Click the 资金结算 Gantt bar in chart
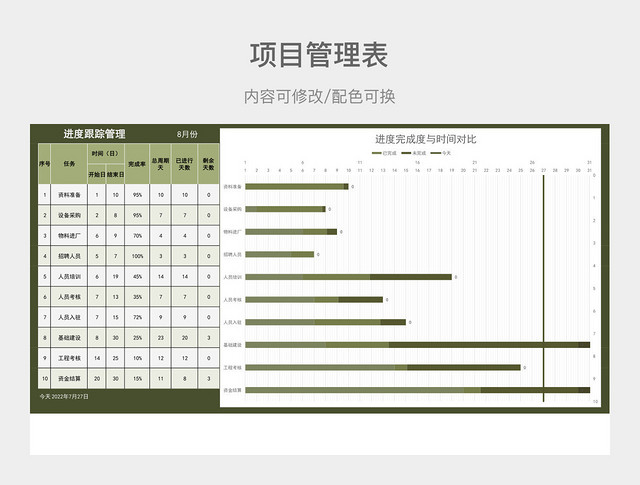 [418, 390]
